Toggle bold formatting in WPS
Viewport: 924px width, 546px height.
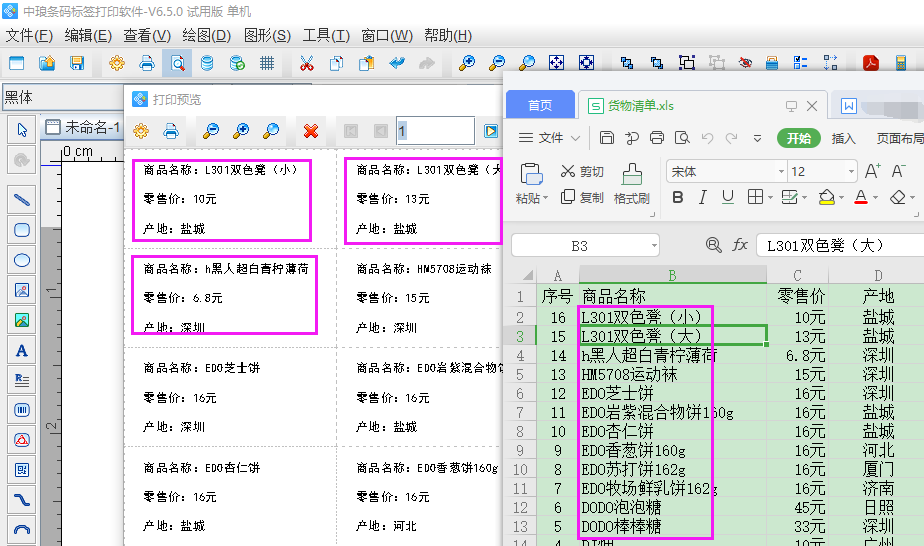pyautogui.click(x=678, y=197)
